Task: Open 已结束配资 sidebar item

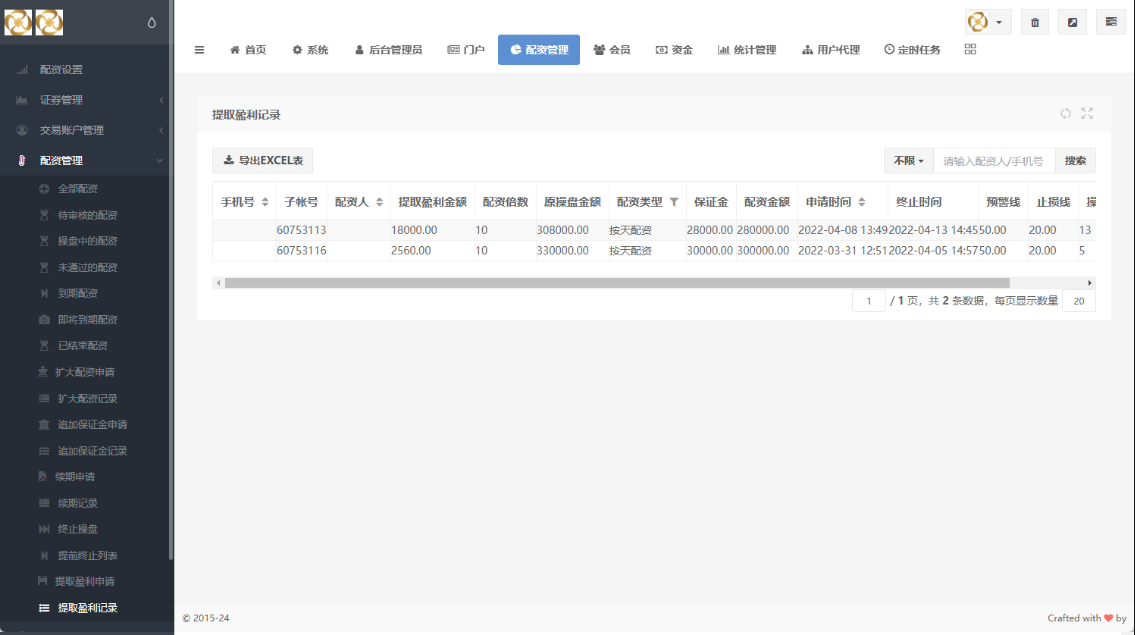Action: 85,345
